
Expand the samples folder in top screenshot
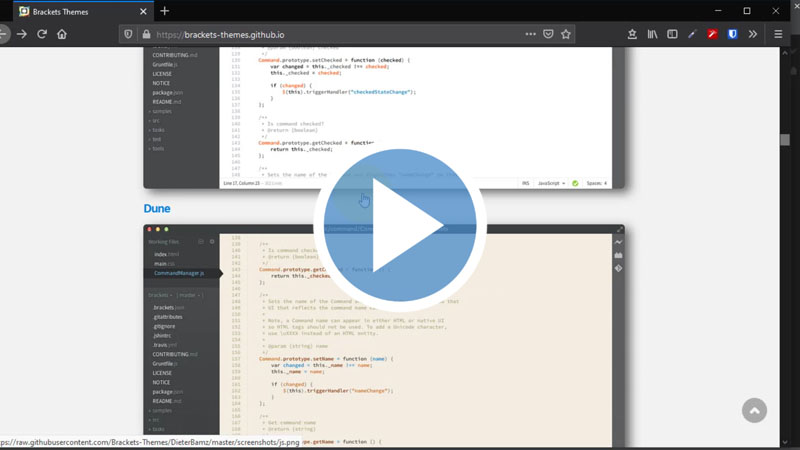click(x=162, y=111)
